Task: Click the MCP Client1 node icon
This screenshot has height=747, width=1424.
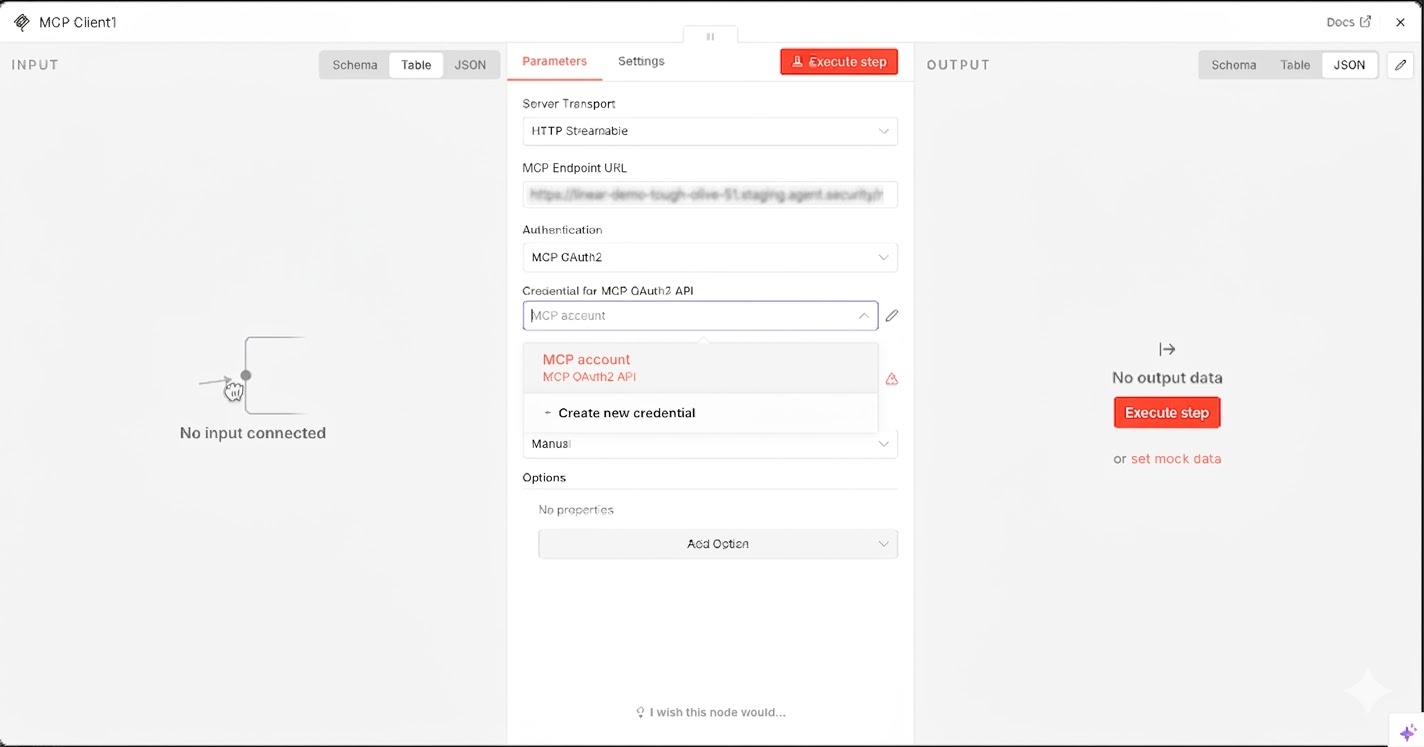Action: click(x=22, y=21)
